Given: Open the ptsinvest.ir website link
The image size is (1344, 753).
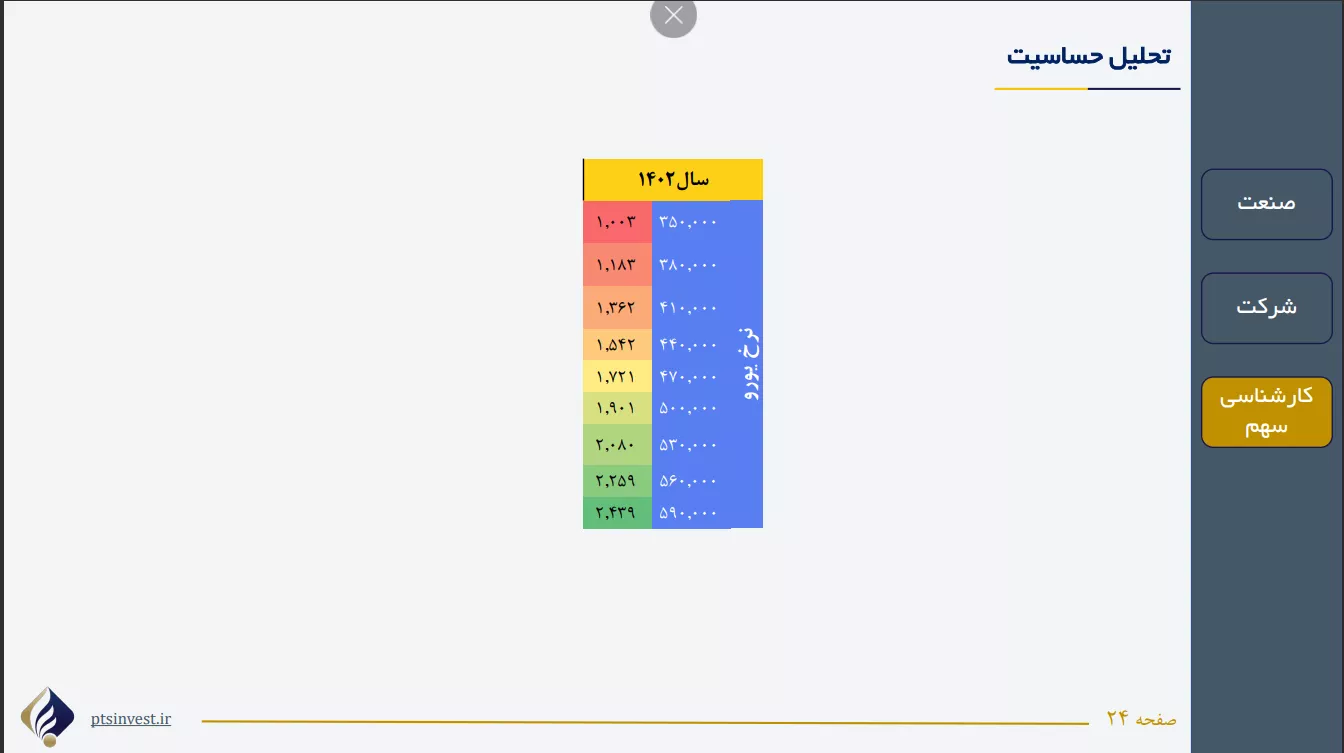Looking at the screenshot, I should click(130, 719).
